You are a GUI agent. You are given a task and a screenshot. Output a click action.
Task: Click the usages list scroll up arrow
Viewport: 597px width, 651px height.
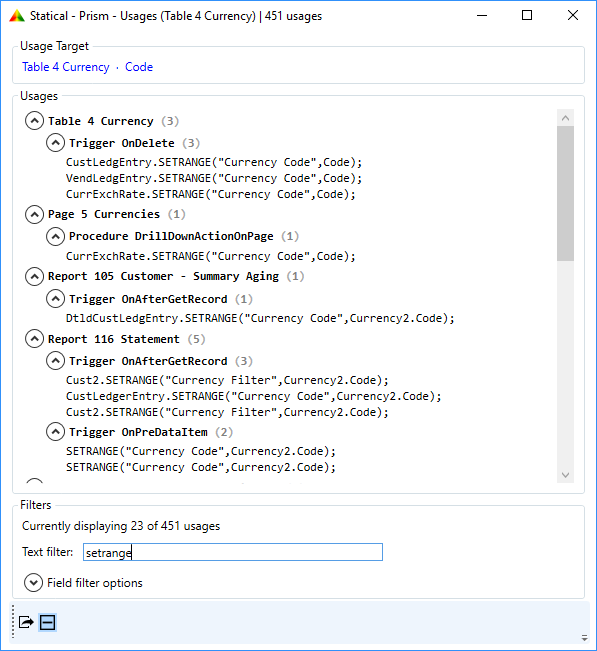565,118
